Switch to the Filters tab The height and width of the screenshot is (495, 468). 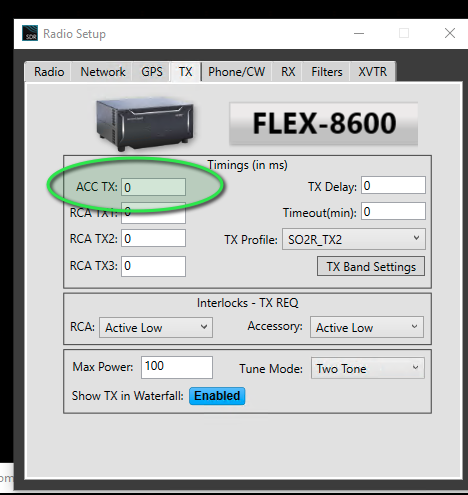tap(327, 72)
